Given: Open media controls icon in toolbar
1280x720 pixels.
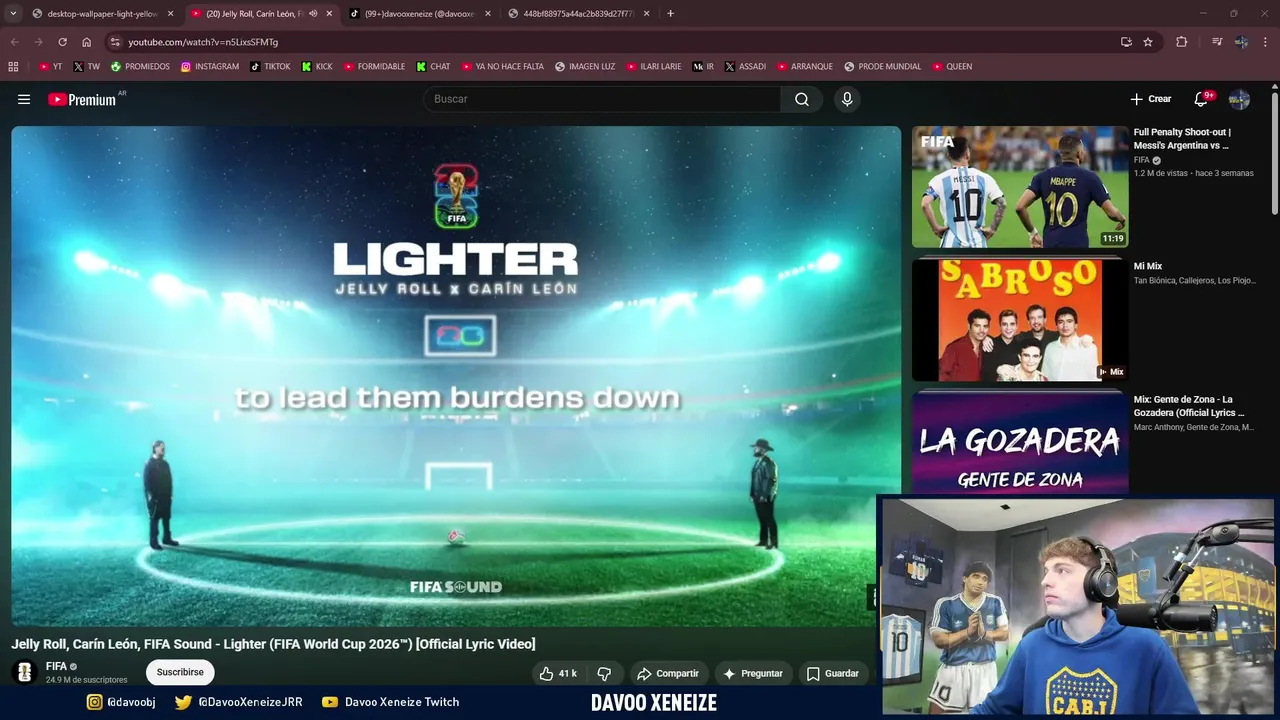Looking at the screenshot, I should click(1217, 42).
